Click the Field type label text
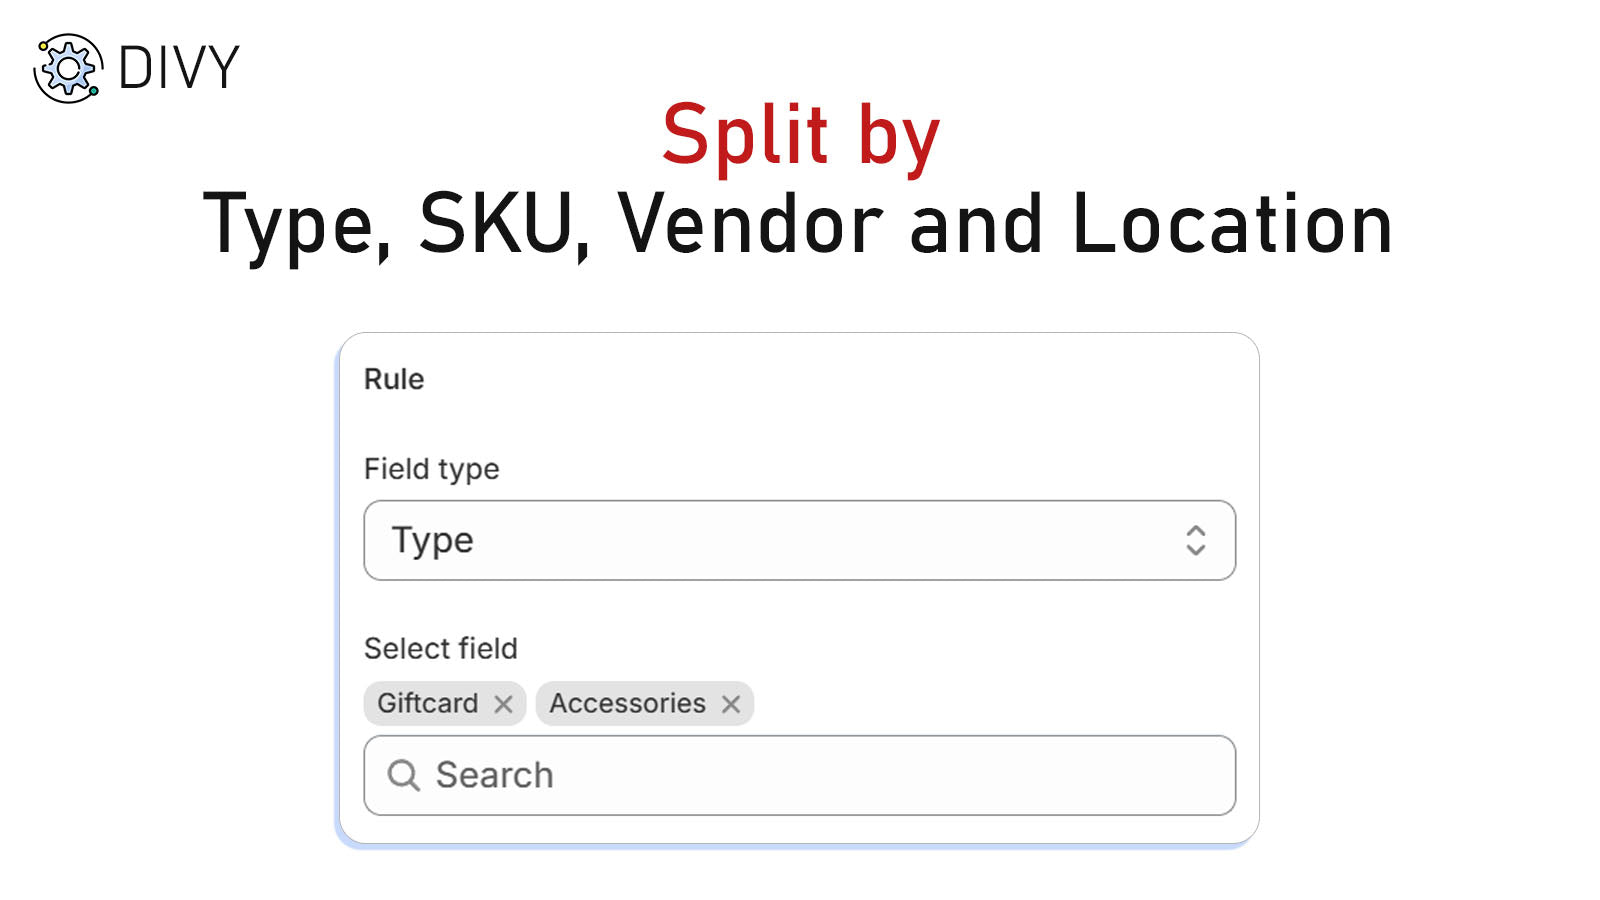Image resolution: width=1600 pixels, height=900 pixels. tap(432, 469)
